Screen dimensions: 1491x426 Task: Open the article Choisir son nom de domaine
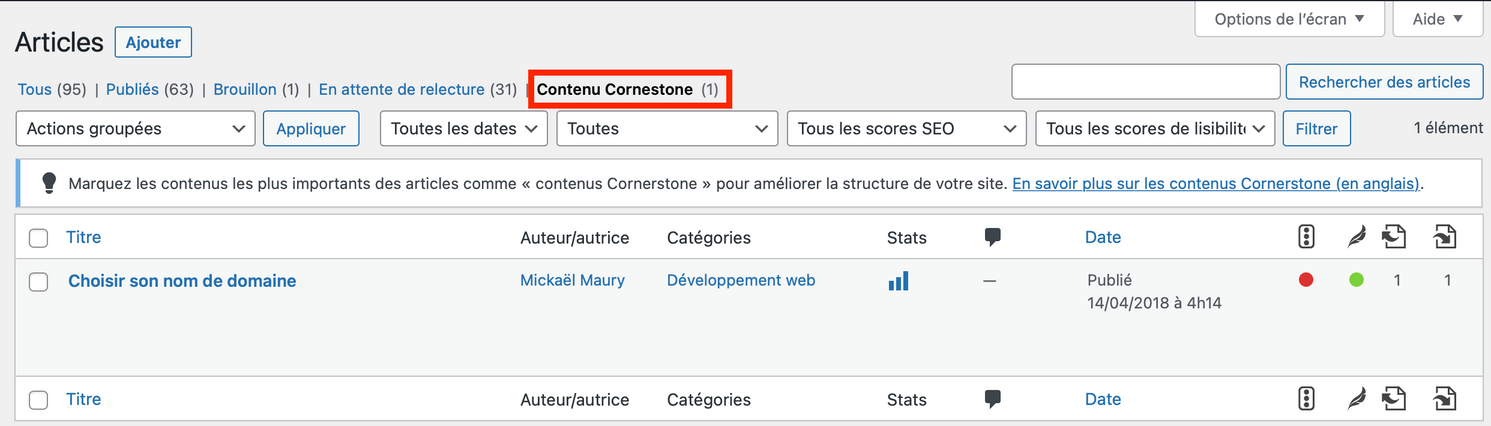[182, 281]
